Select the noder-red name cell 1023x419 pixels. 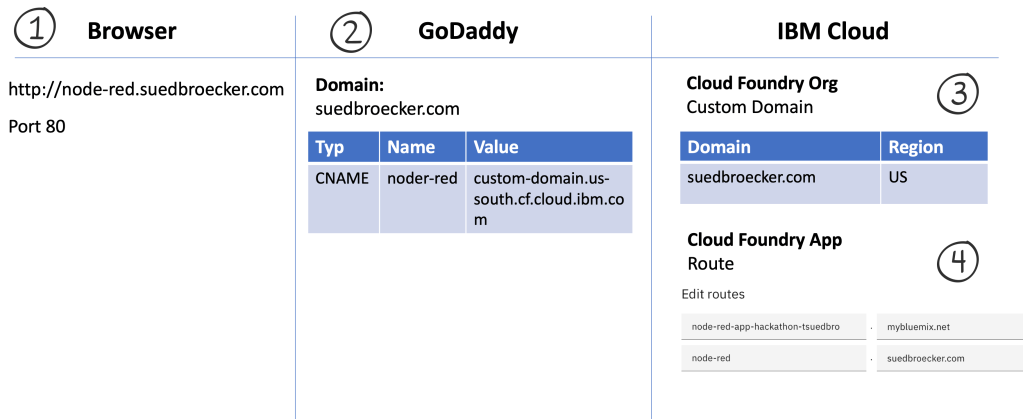(x=421, y=178)
